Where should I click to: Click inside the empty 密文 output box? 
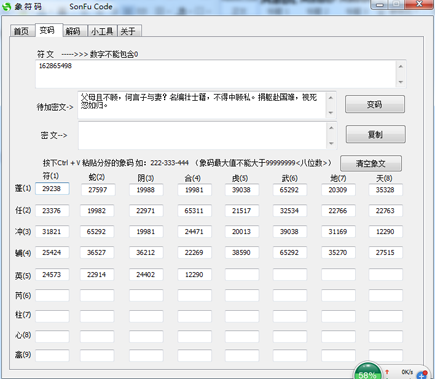click(x=202, y=135)
